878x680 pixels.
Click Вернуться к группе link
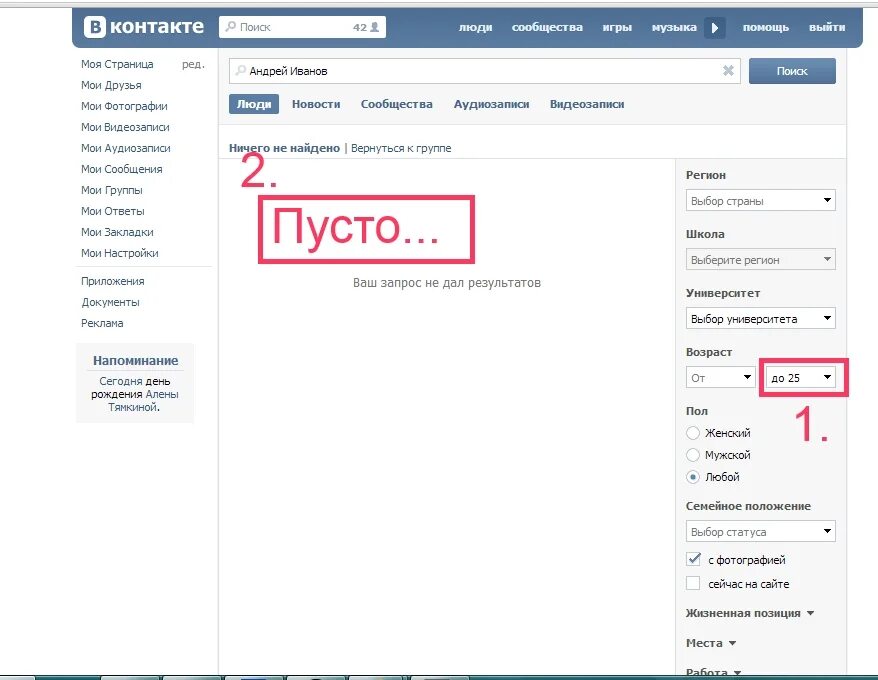tap(401, 148)
